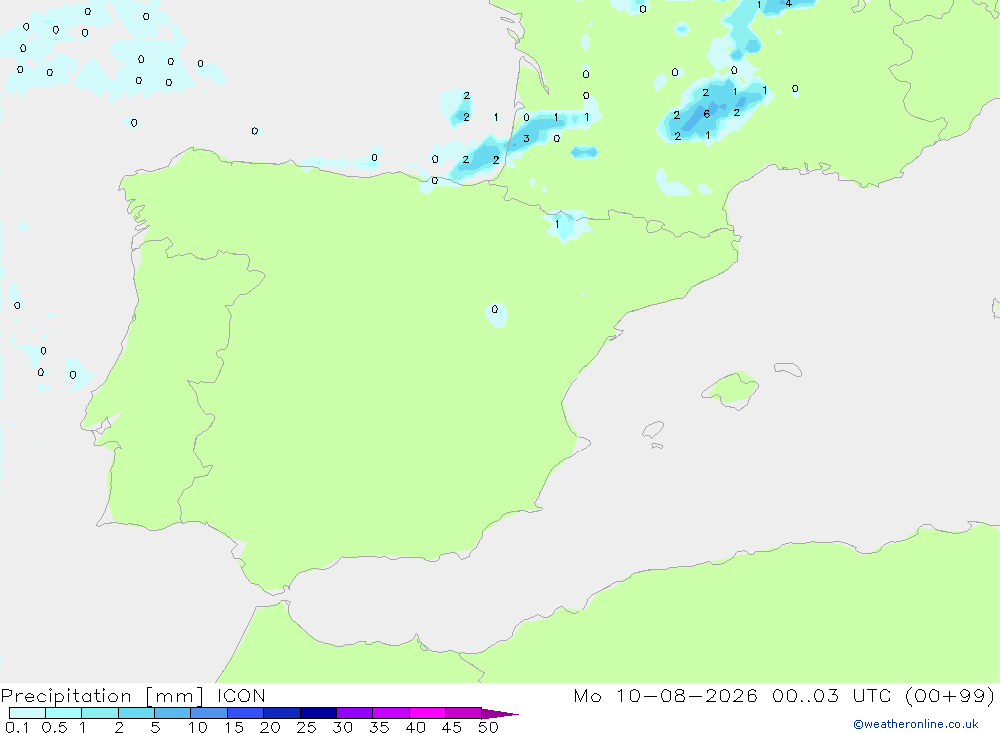Click the Menorca island outline
The image size is (1000, 733).
(x=788, y=369)
